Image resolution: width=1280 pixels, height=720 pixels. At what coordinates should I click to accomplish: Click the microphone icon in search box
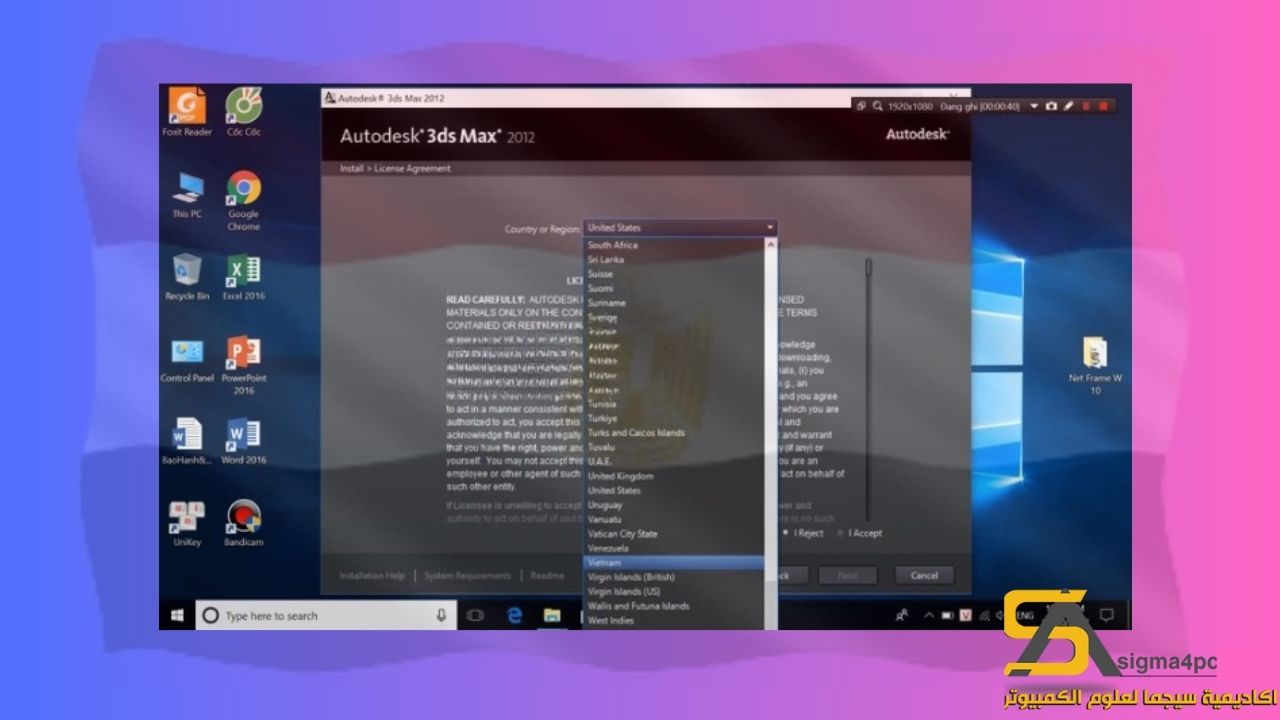(441, 615)
